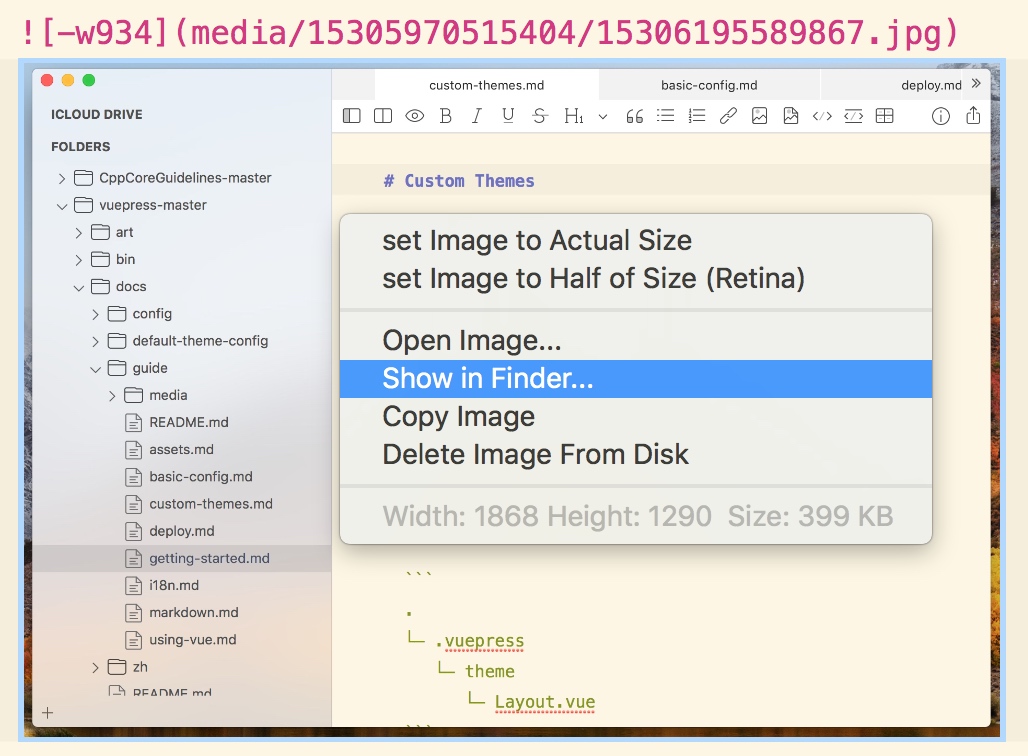Click the plus button at sidebar bottom
The width and height of the screenshot is (1028, 756).
[x=47, y=713]
